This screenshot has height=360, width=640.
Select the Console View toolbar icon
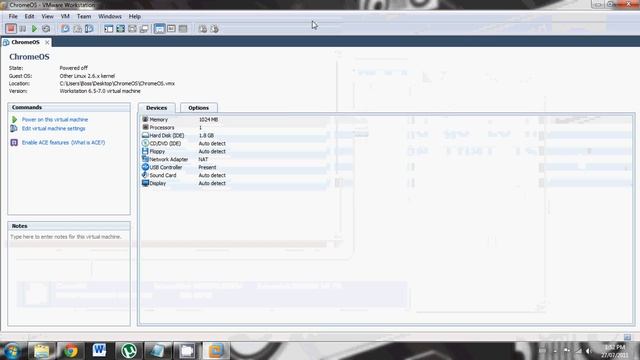(x=171, y=29)
